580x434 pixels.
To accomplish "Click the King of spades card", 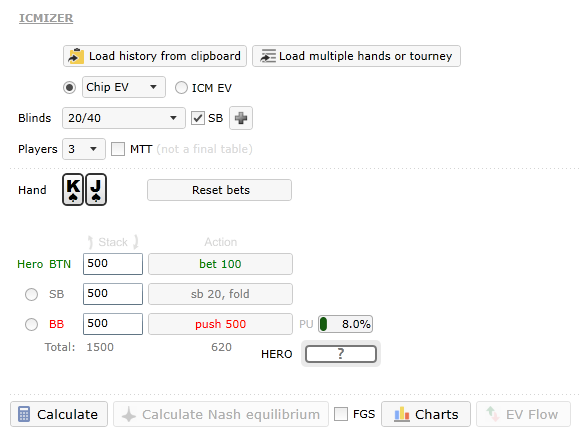I will coord(73,189).
